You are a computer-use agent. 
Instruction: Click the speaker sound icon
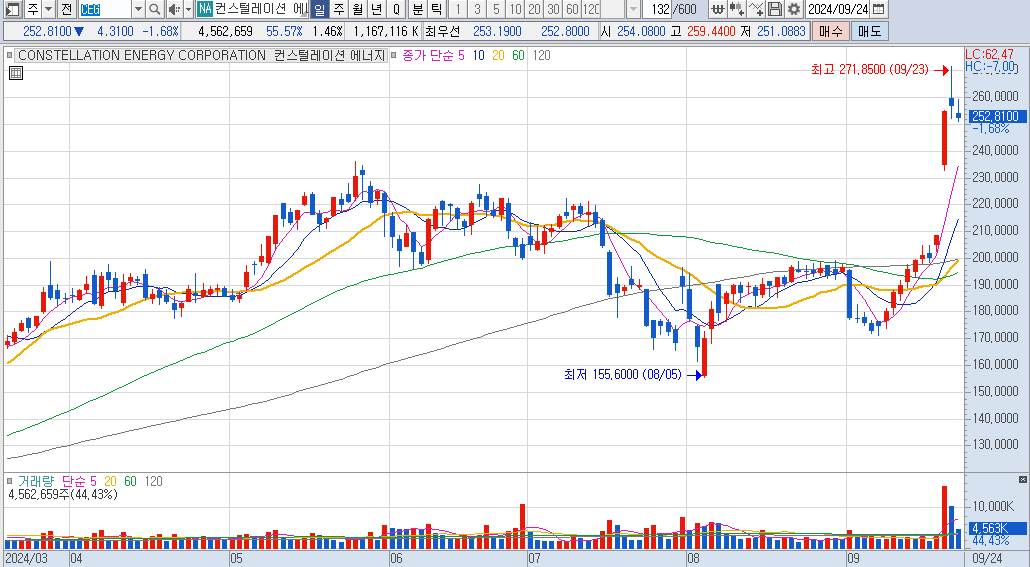point(173,9)
